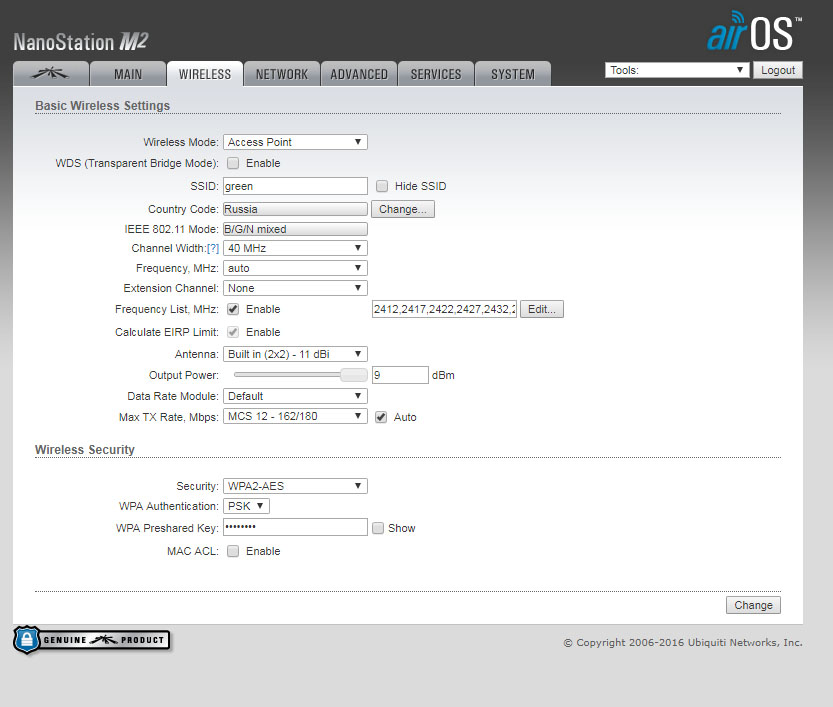The image size is (833, 707).
Task: Click the IEEE 802.11 Mode field
Action: pyautogui.click(x=295, y=229)
